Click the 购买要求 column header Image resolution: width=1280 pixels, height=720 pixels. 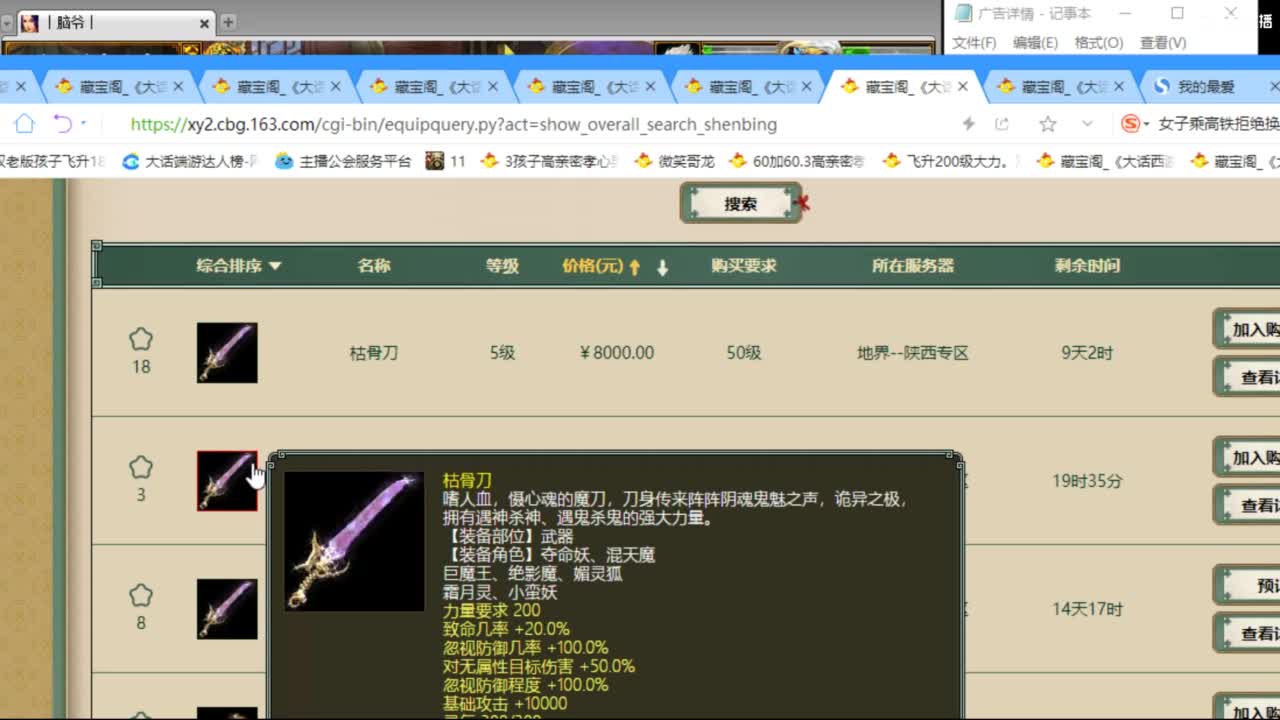click(x=743, y=266)
